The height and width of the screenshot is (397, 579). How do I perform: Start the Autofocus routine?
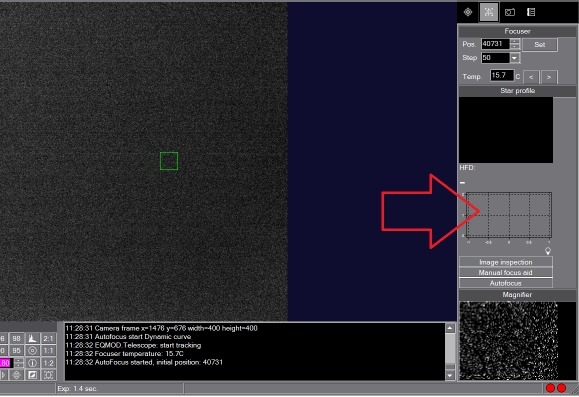click(506, 283)
